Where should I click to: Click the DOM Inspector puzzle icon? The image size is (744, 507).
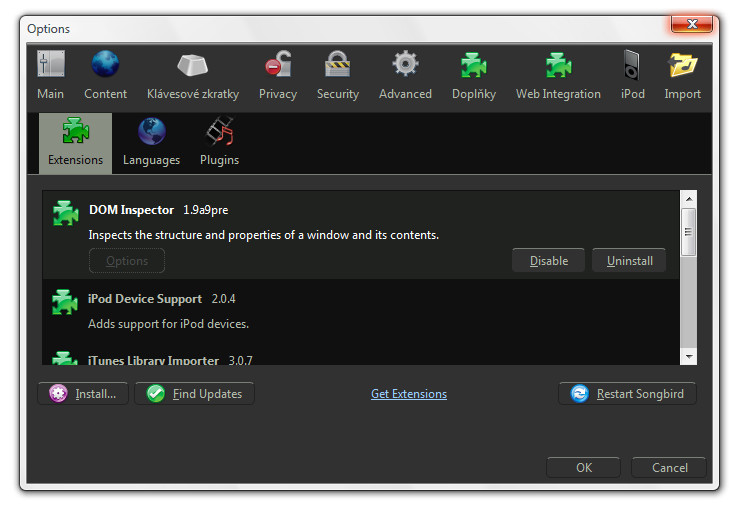pyautogui.click(x=65, y=213)
